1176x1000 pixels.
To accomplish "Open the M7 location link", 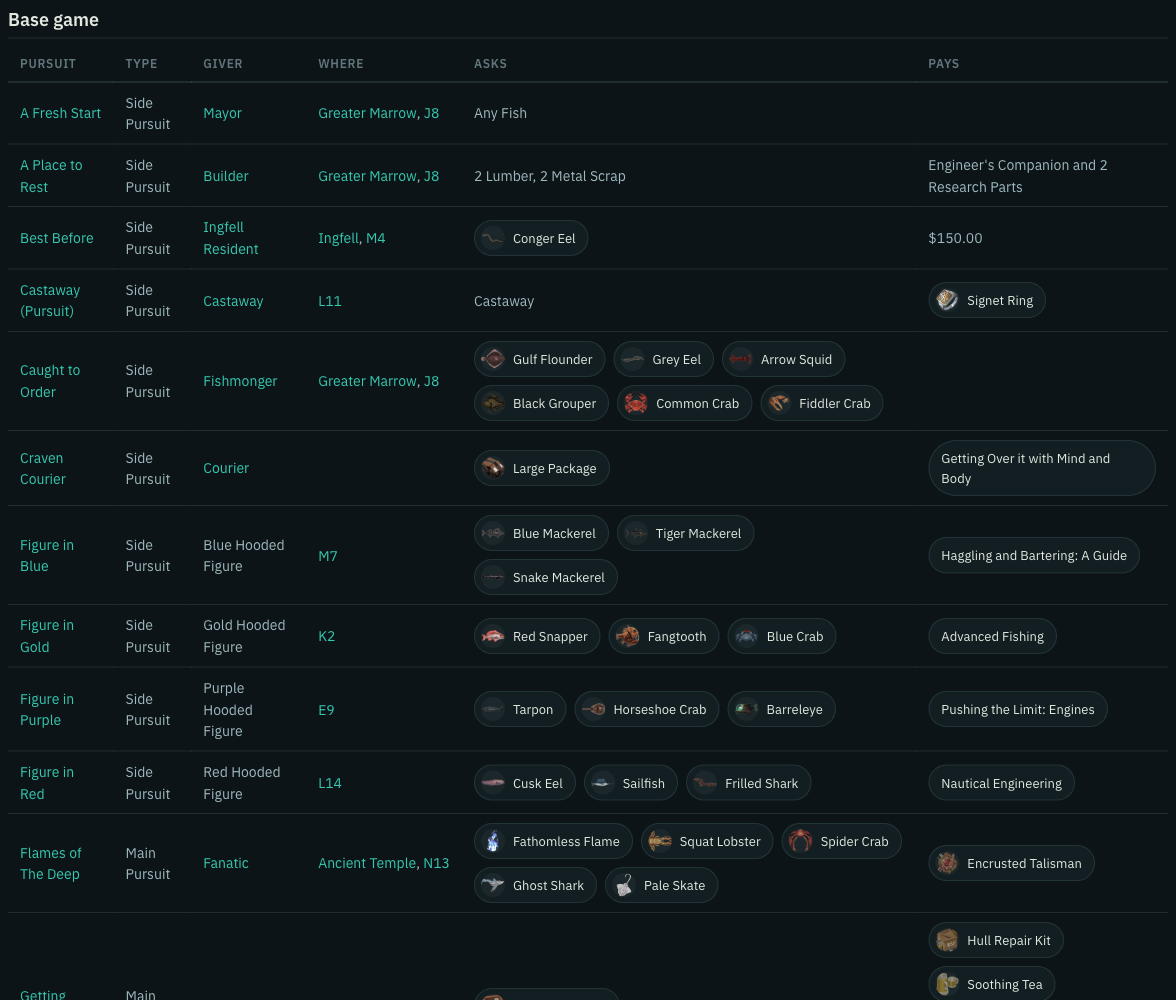I will point(328,556).
